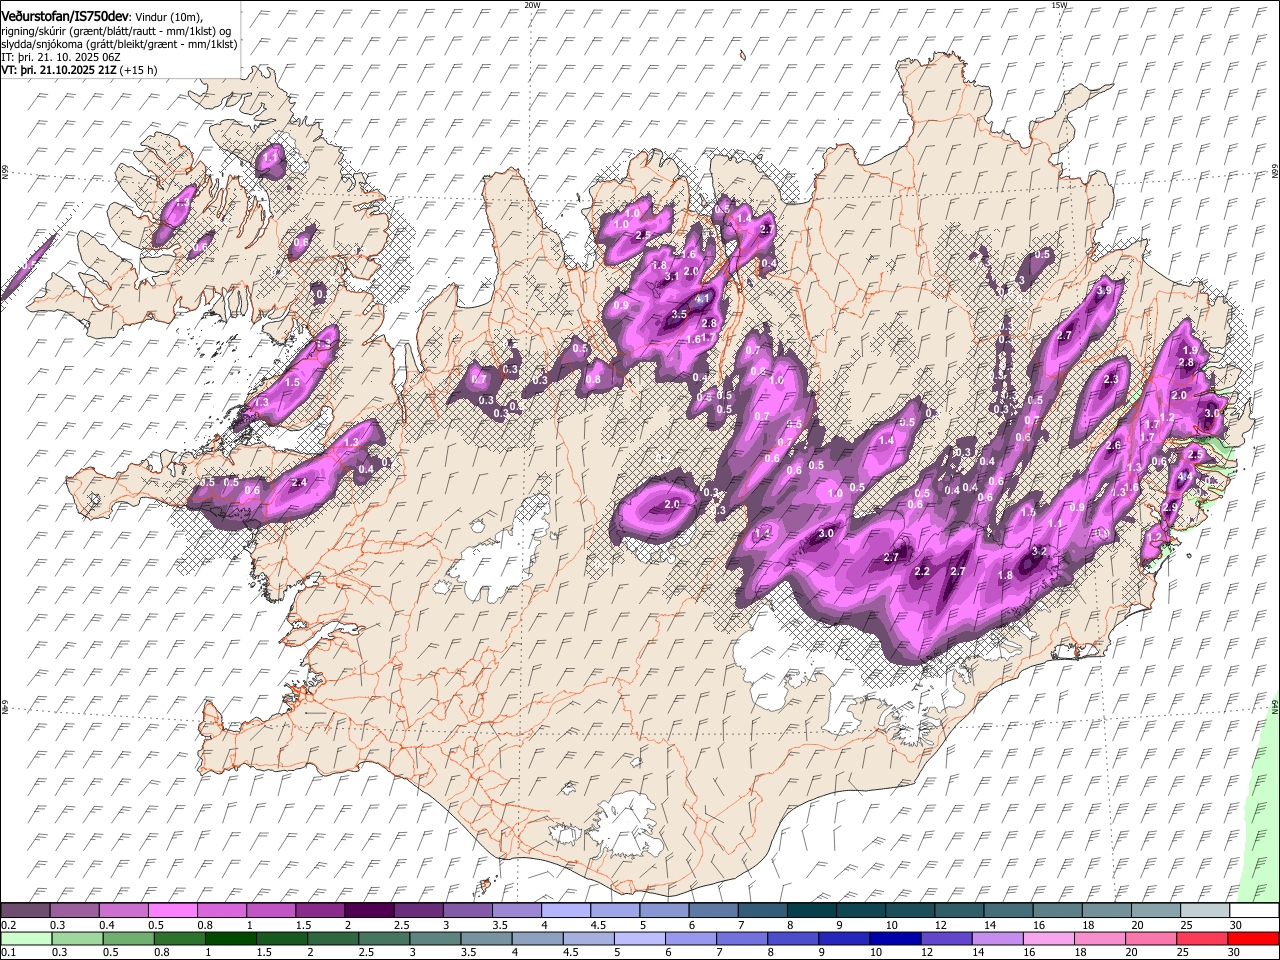Click the '0.1' label in lower legend row

(x=8, y=952)
